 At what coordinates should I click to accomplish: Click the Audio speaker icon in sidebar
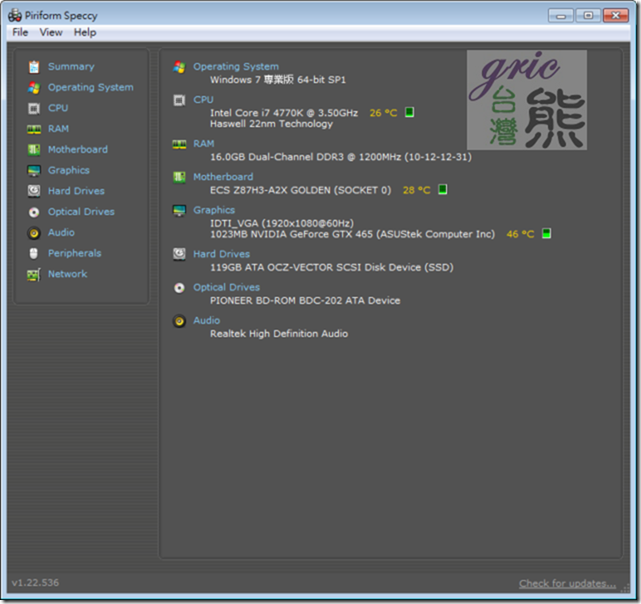point(34,233)
